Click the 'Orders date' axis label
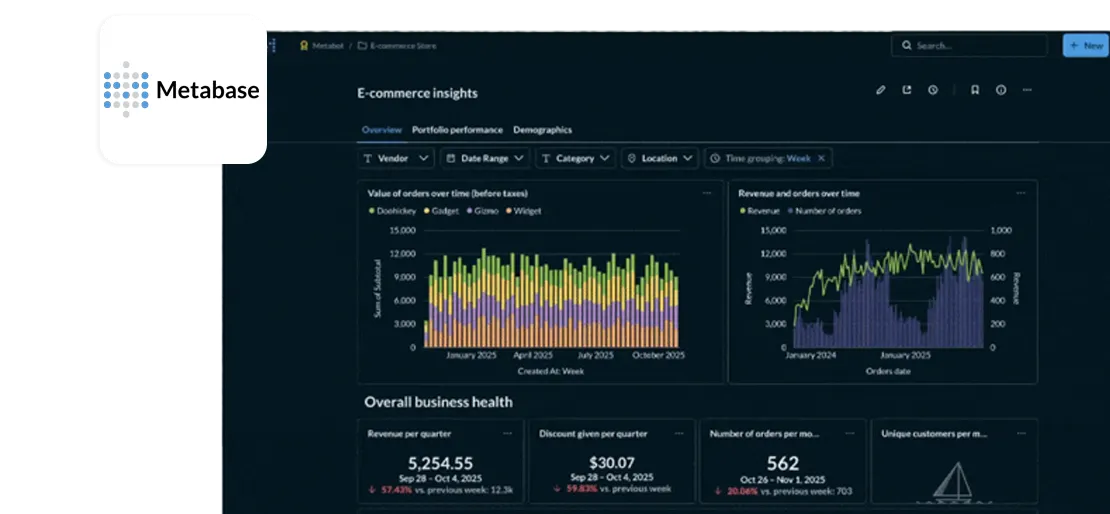The width and height of the screenshot is (1110, 514). click(x=888, y=371)
